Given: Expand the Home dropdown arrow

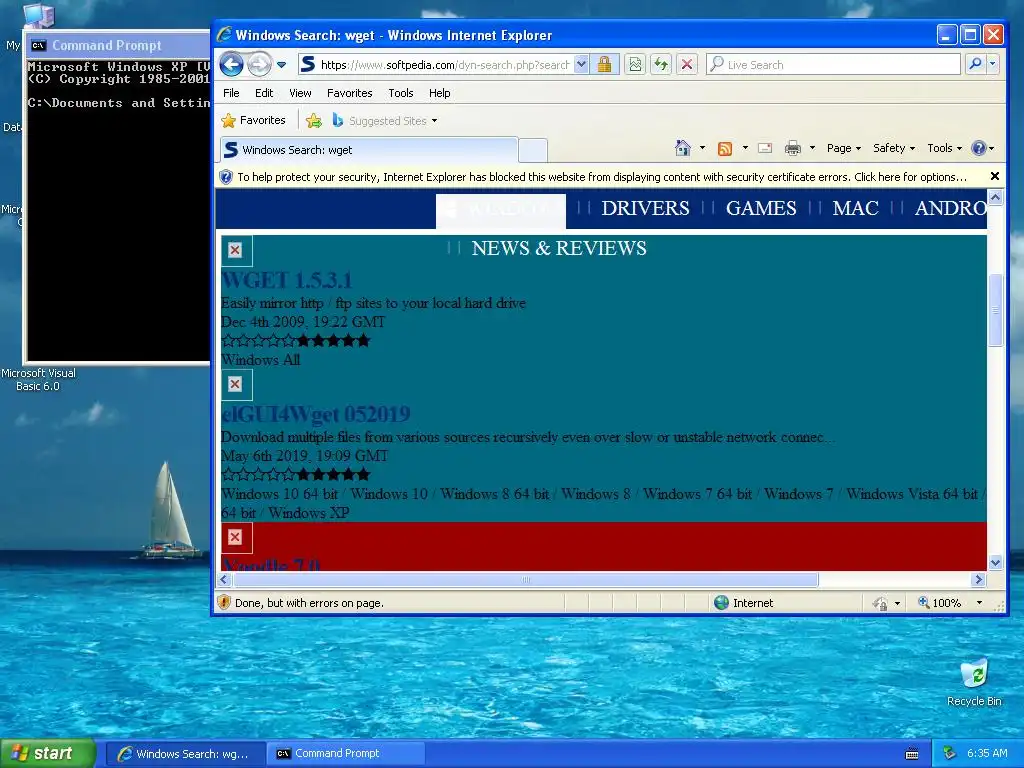Looking at the screenshot, I should click(x=702, y=148).
